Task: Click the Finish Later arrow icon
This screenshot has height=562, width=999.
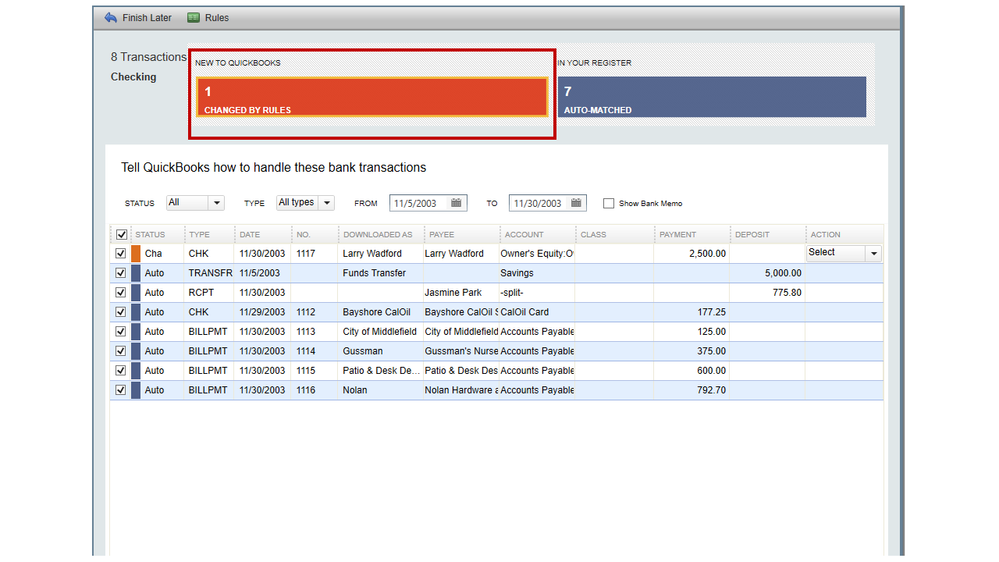Action: 111,18
